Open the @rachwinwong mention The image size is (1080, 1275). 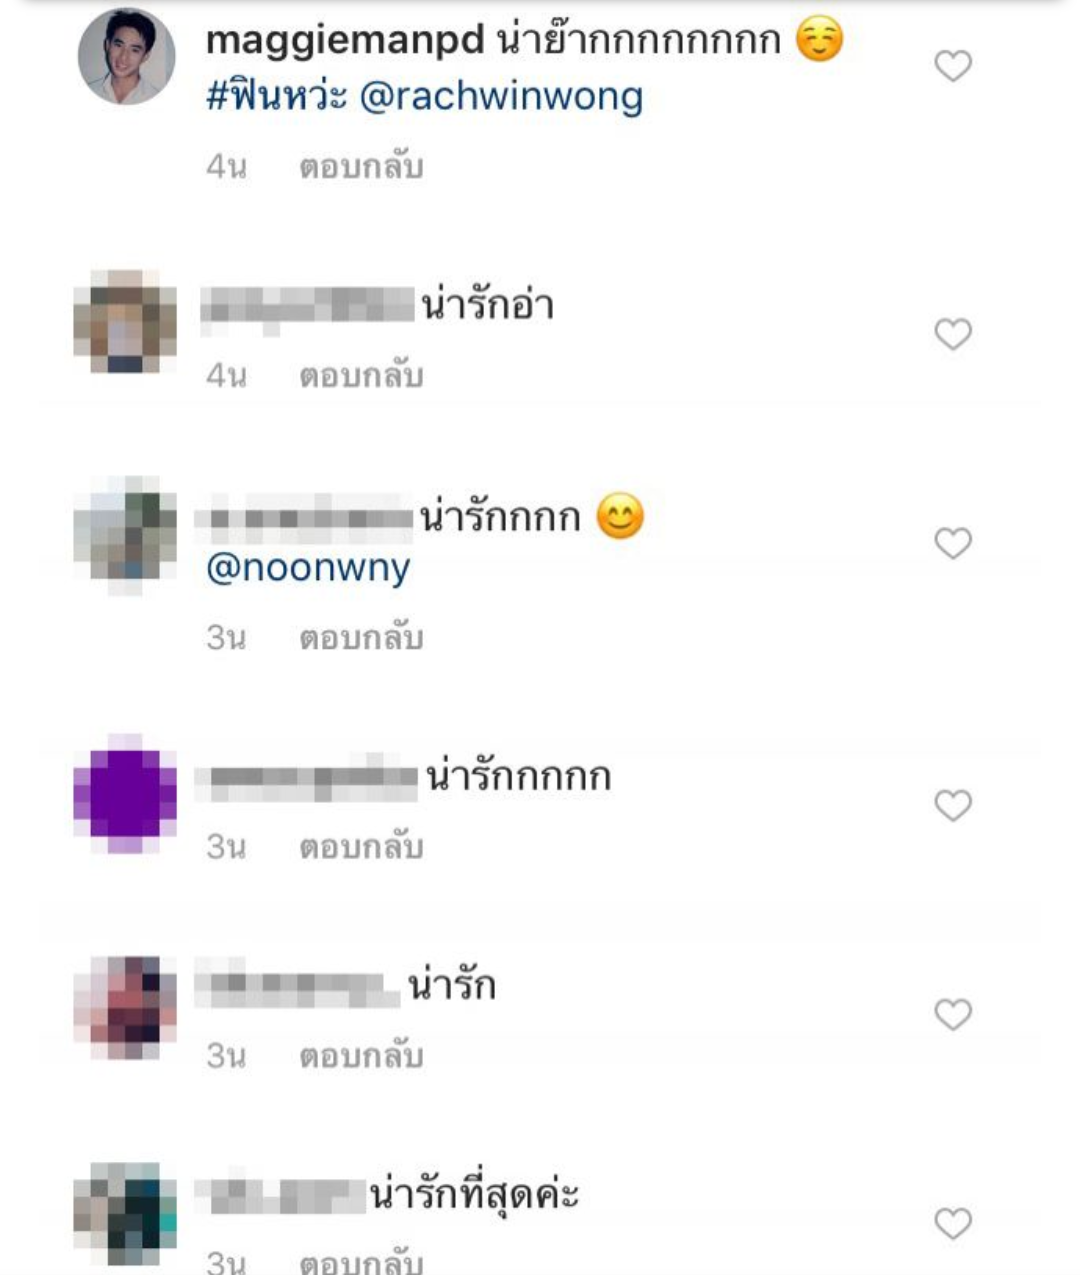click(501, 97)
